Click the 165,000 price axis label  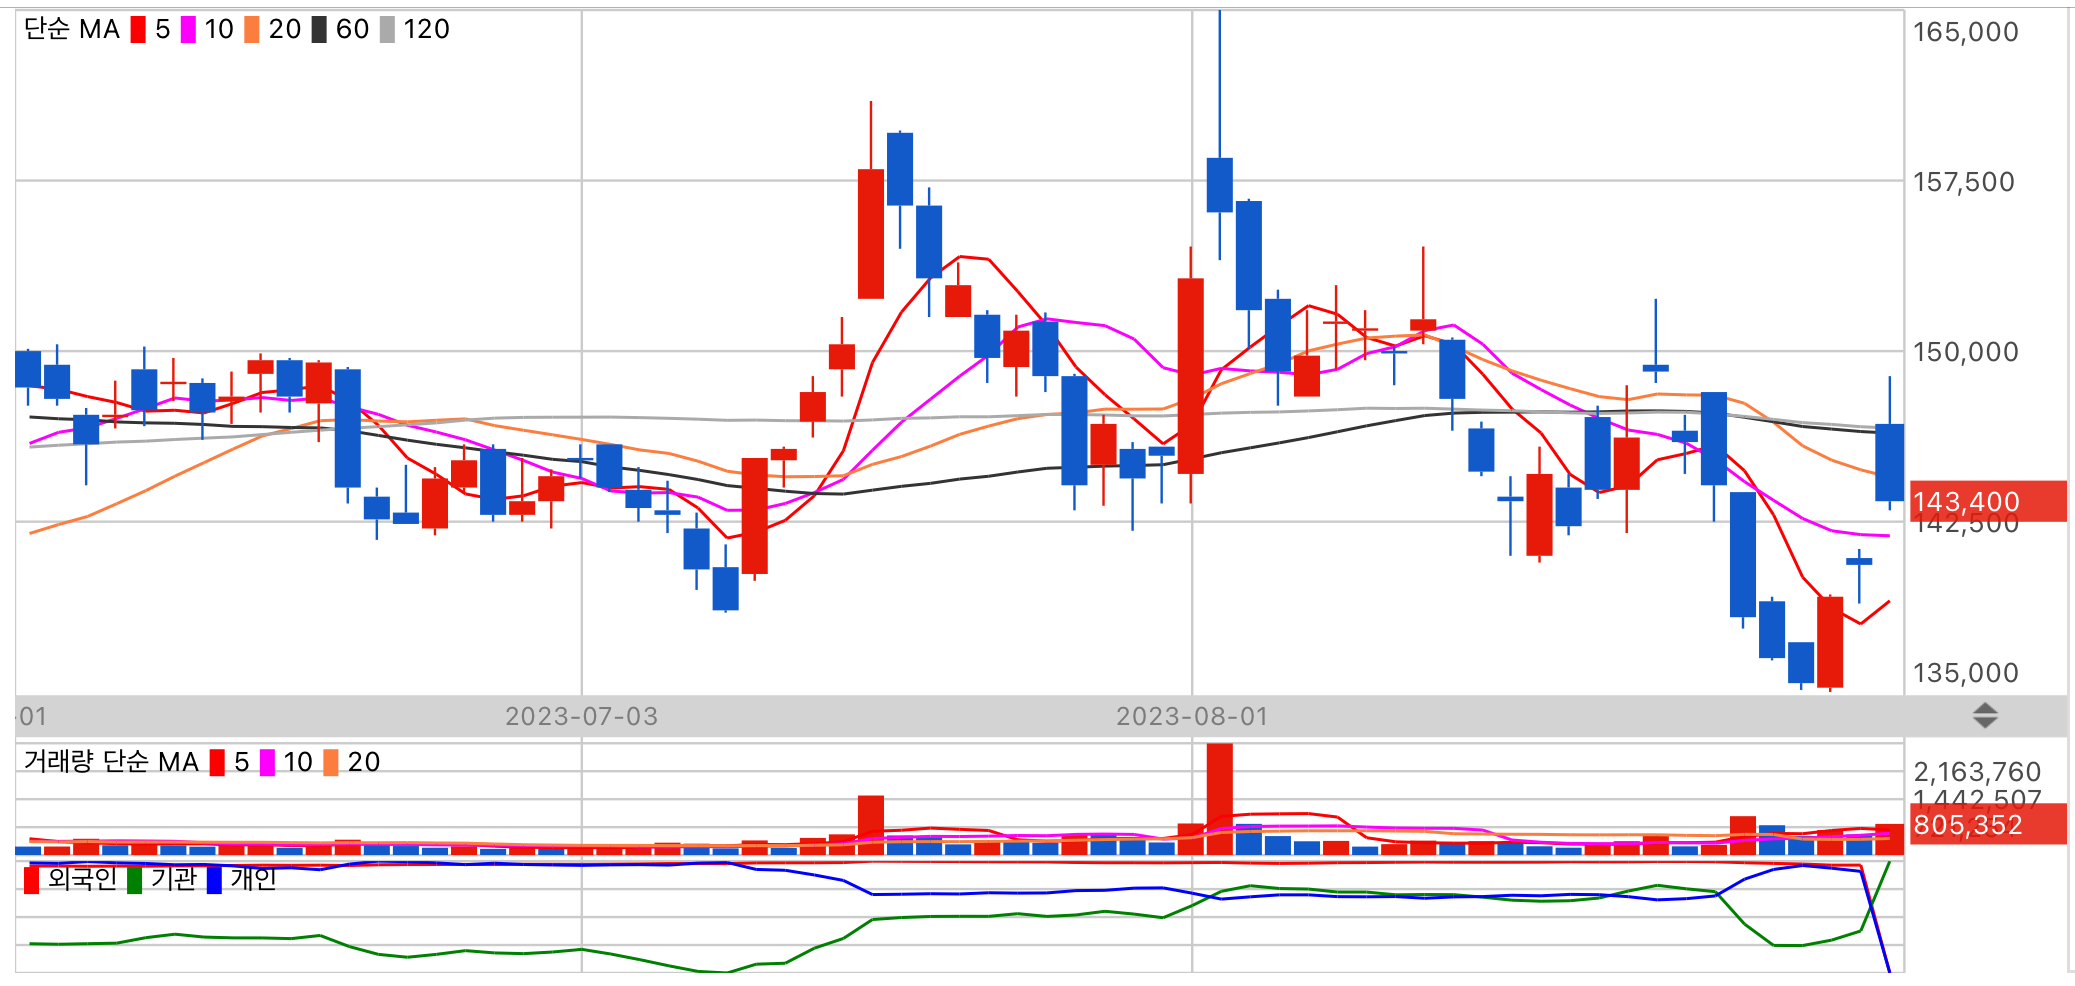coord(1965,32)
